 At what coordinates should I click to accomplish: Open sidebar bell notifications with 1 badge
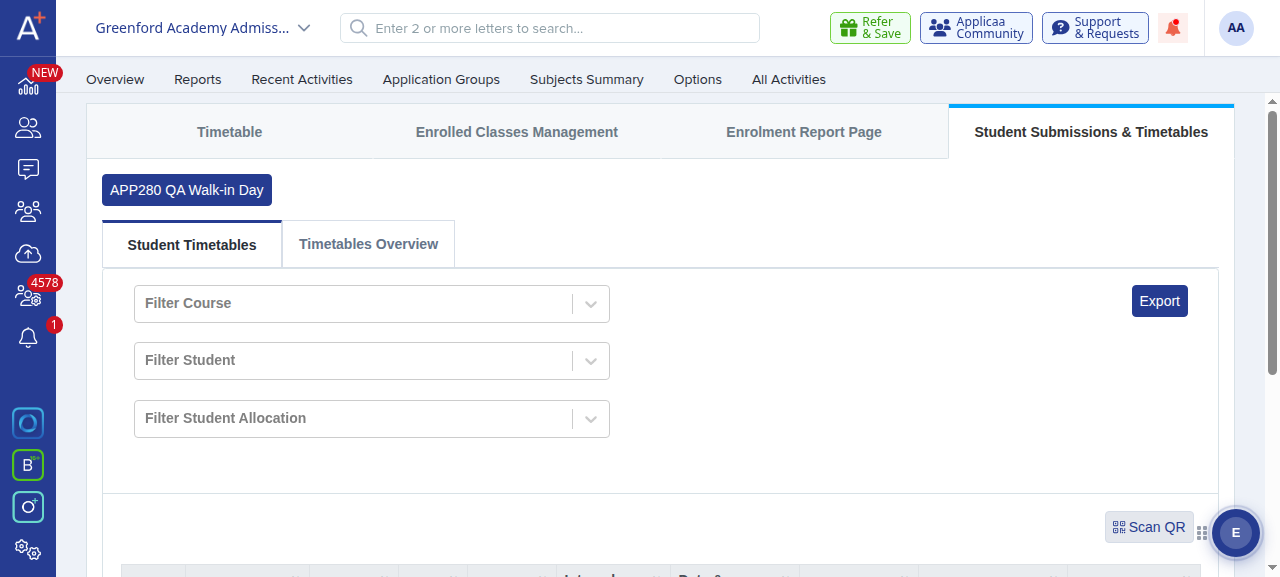(28, 338)
